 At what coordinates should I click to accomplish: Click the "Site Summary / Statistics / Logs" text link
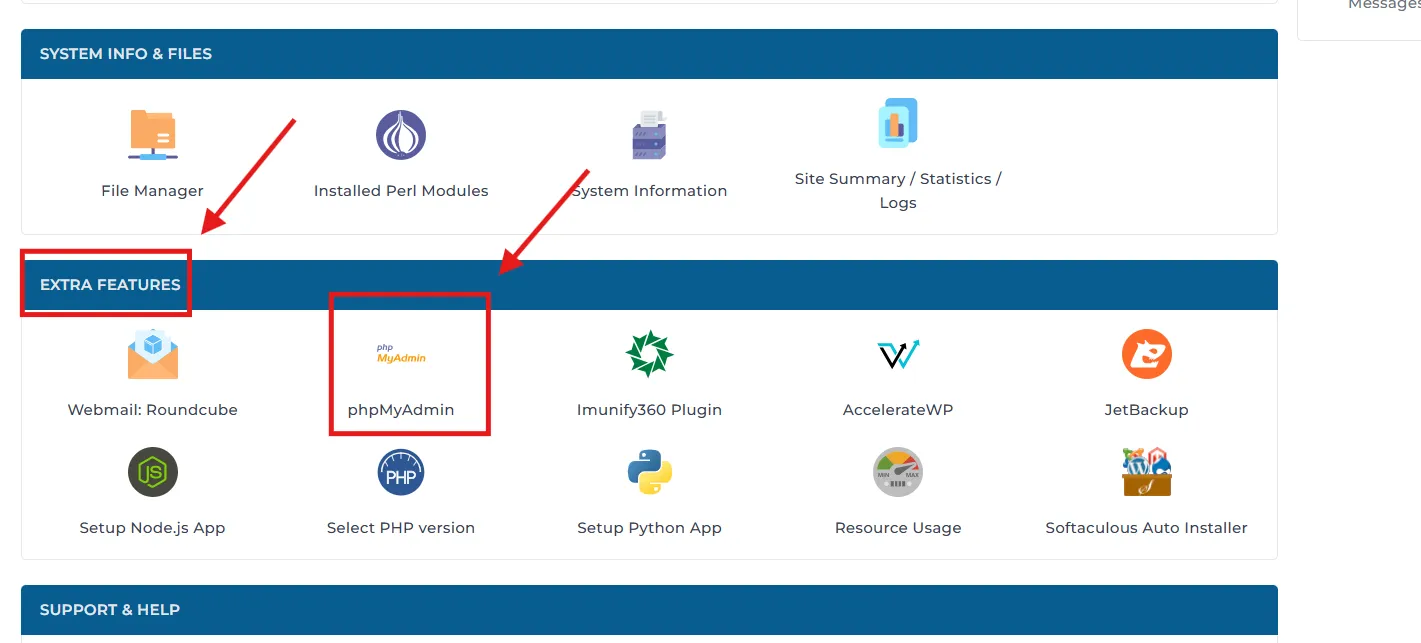click(897, 190)
